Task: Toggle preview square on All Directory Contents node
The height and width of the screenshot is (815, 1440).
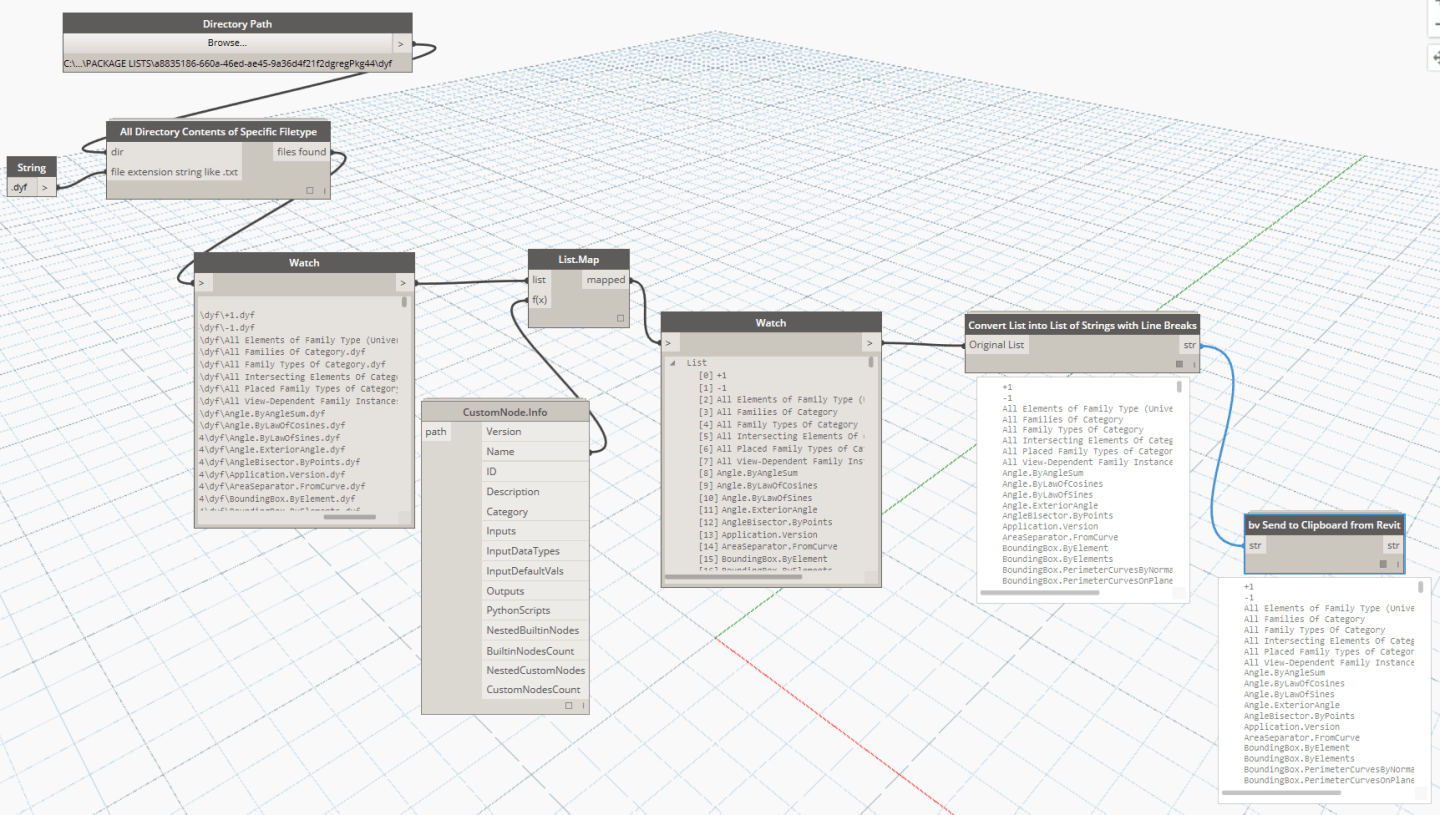Action: 310,190
